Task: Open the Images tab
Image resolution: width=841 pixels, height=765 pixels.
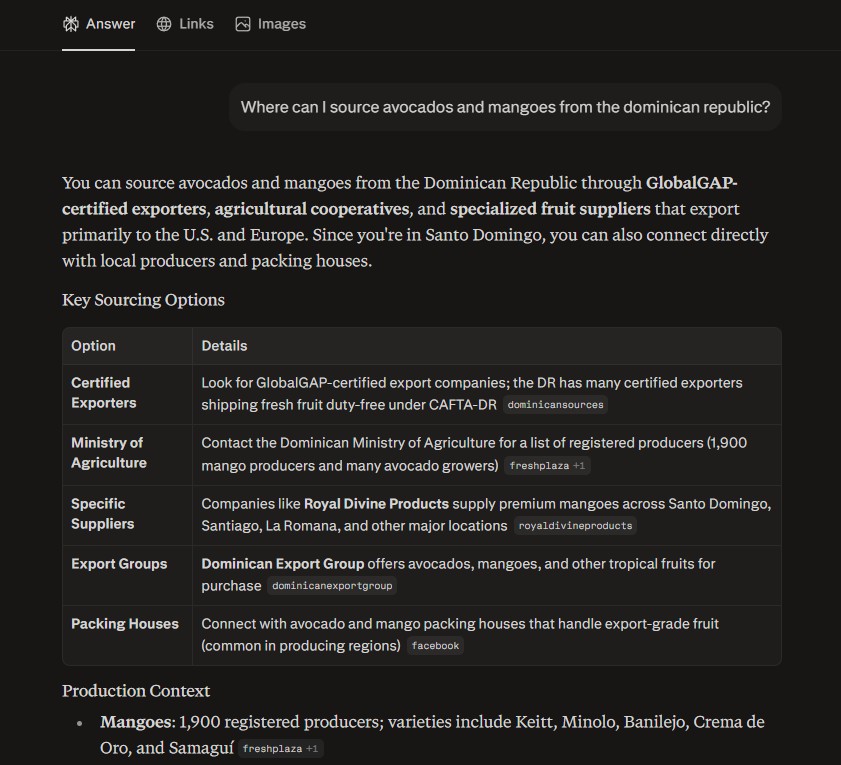Action: pos(270,24)
